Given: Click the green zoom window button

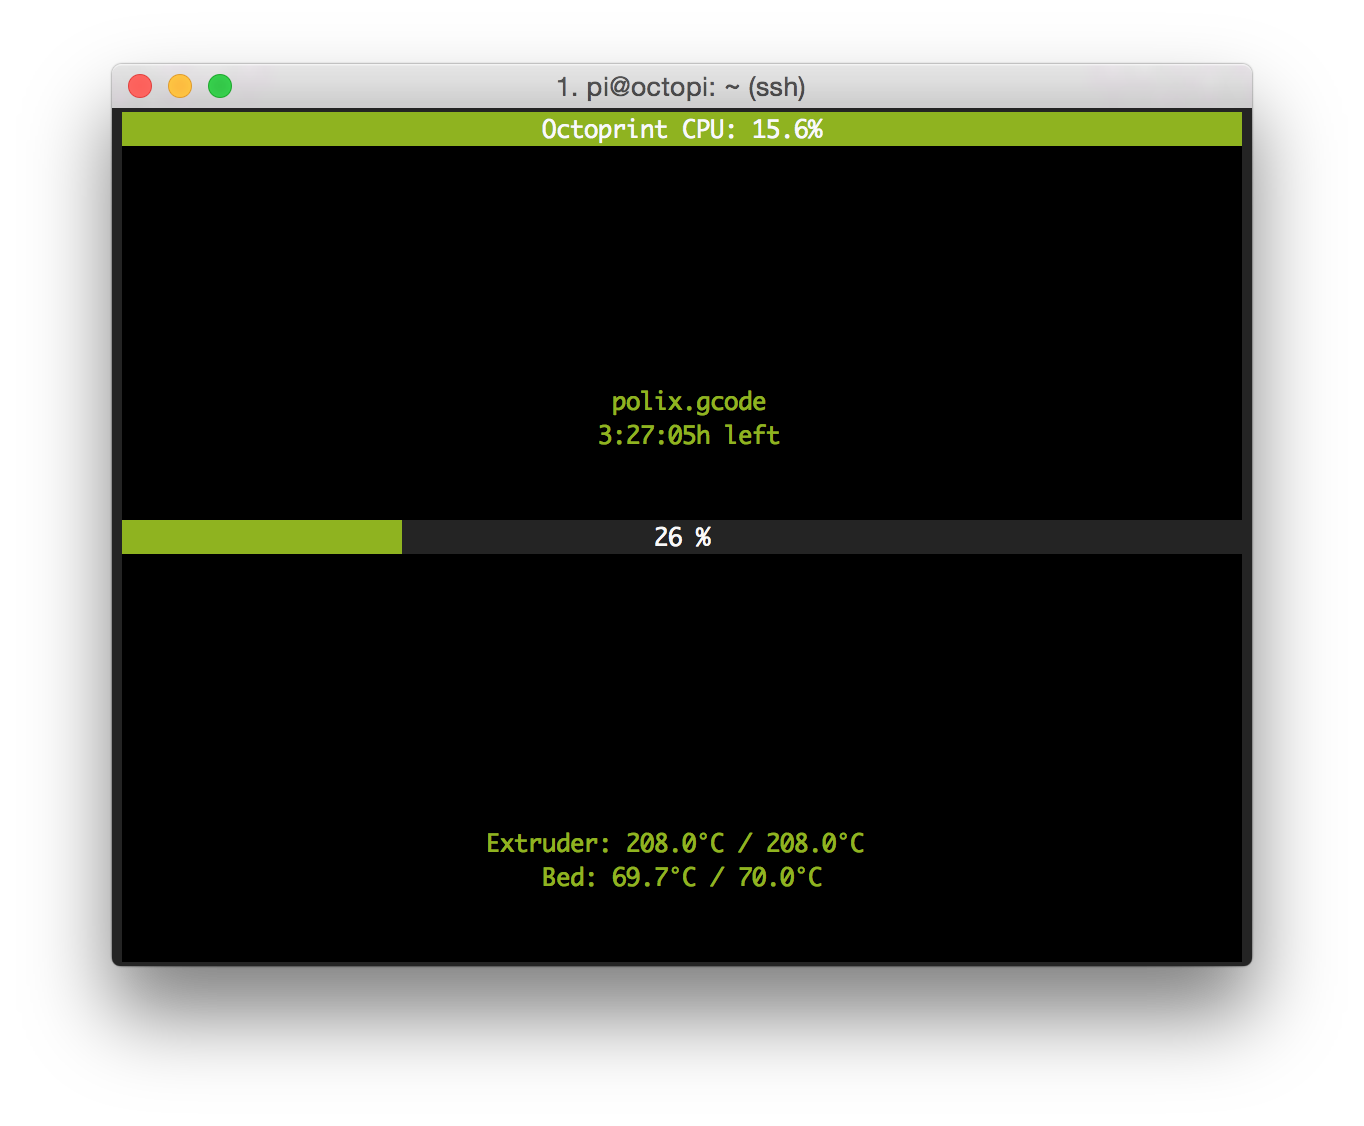Looking at the screenshot, I should 220,86.
